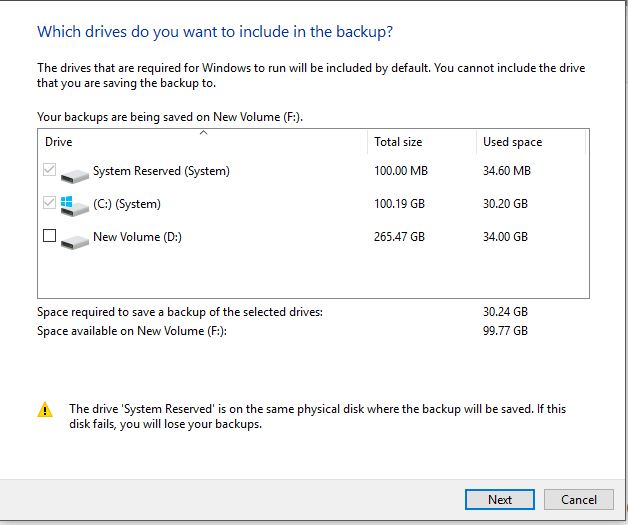Click the 'Which drives do you want' heading
Viewport: 628px width, 525px height.
coord(215,32)
